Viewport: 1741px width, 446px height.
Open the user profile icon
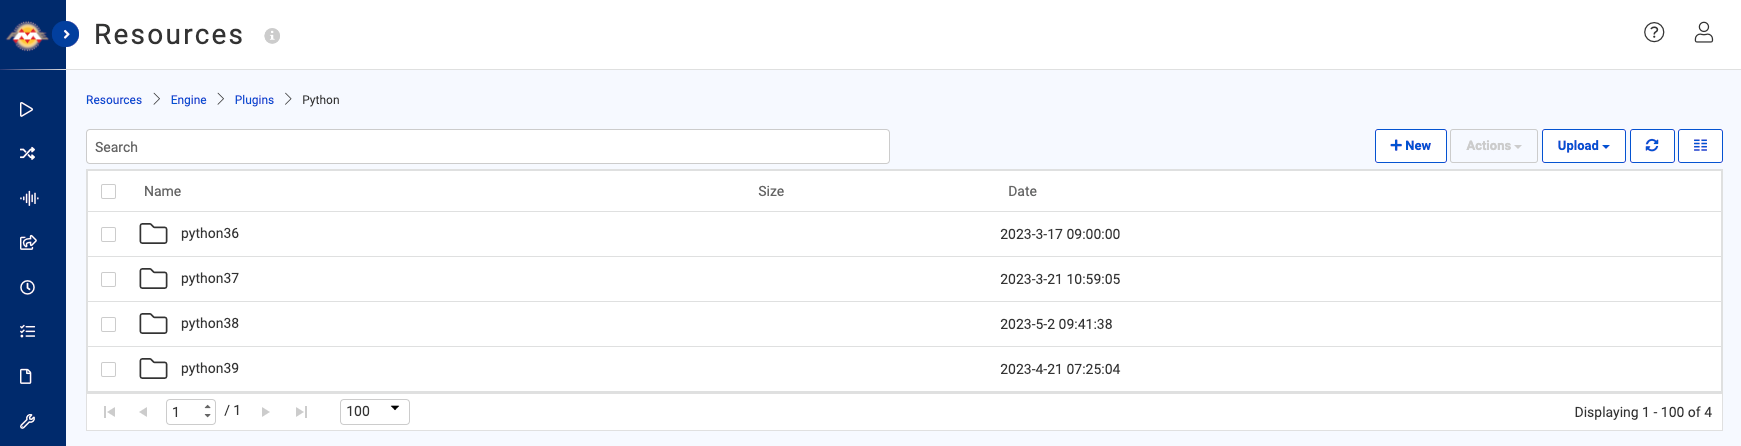point(1704,33)
